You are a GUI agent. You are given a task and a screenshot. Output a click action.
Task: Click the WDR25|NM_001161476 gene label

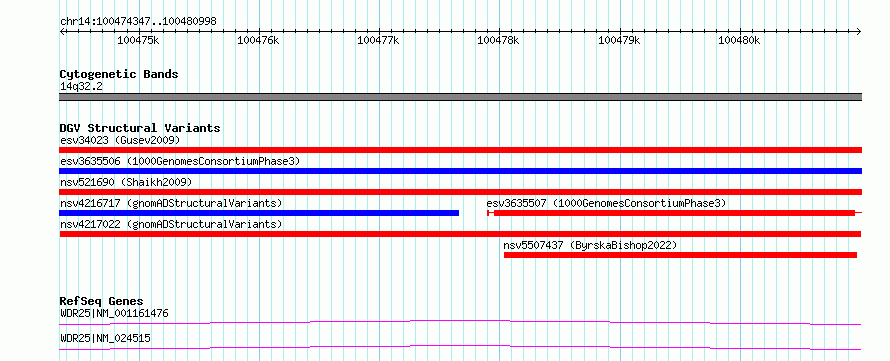(x=114, y=313)
